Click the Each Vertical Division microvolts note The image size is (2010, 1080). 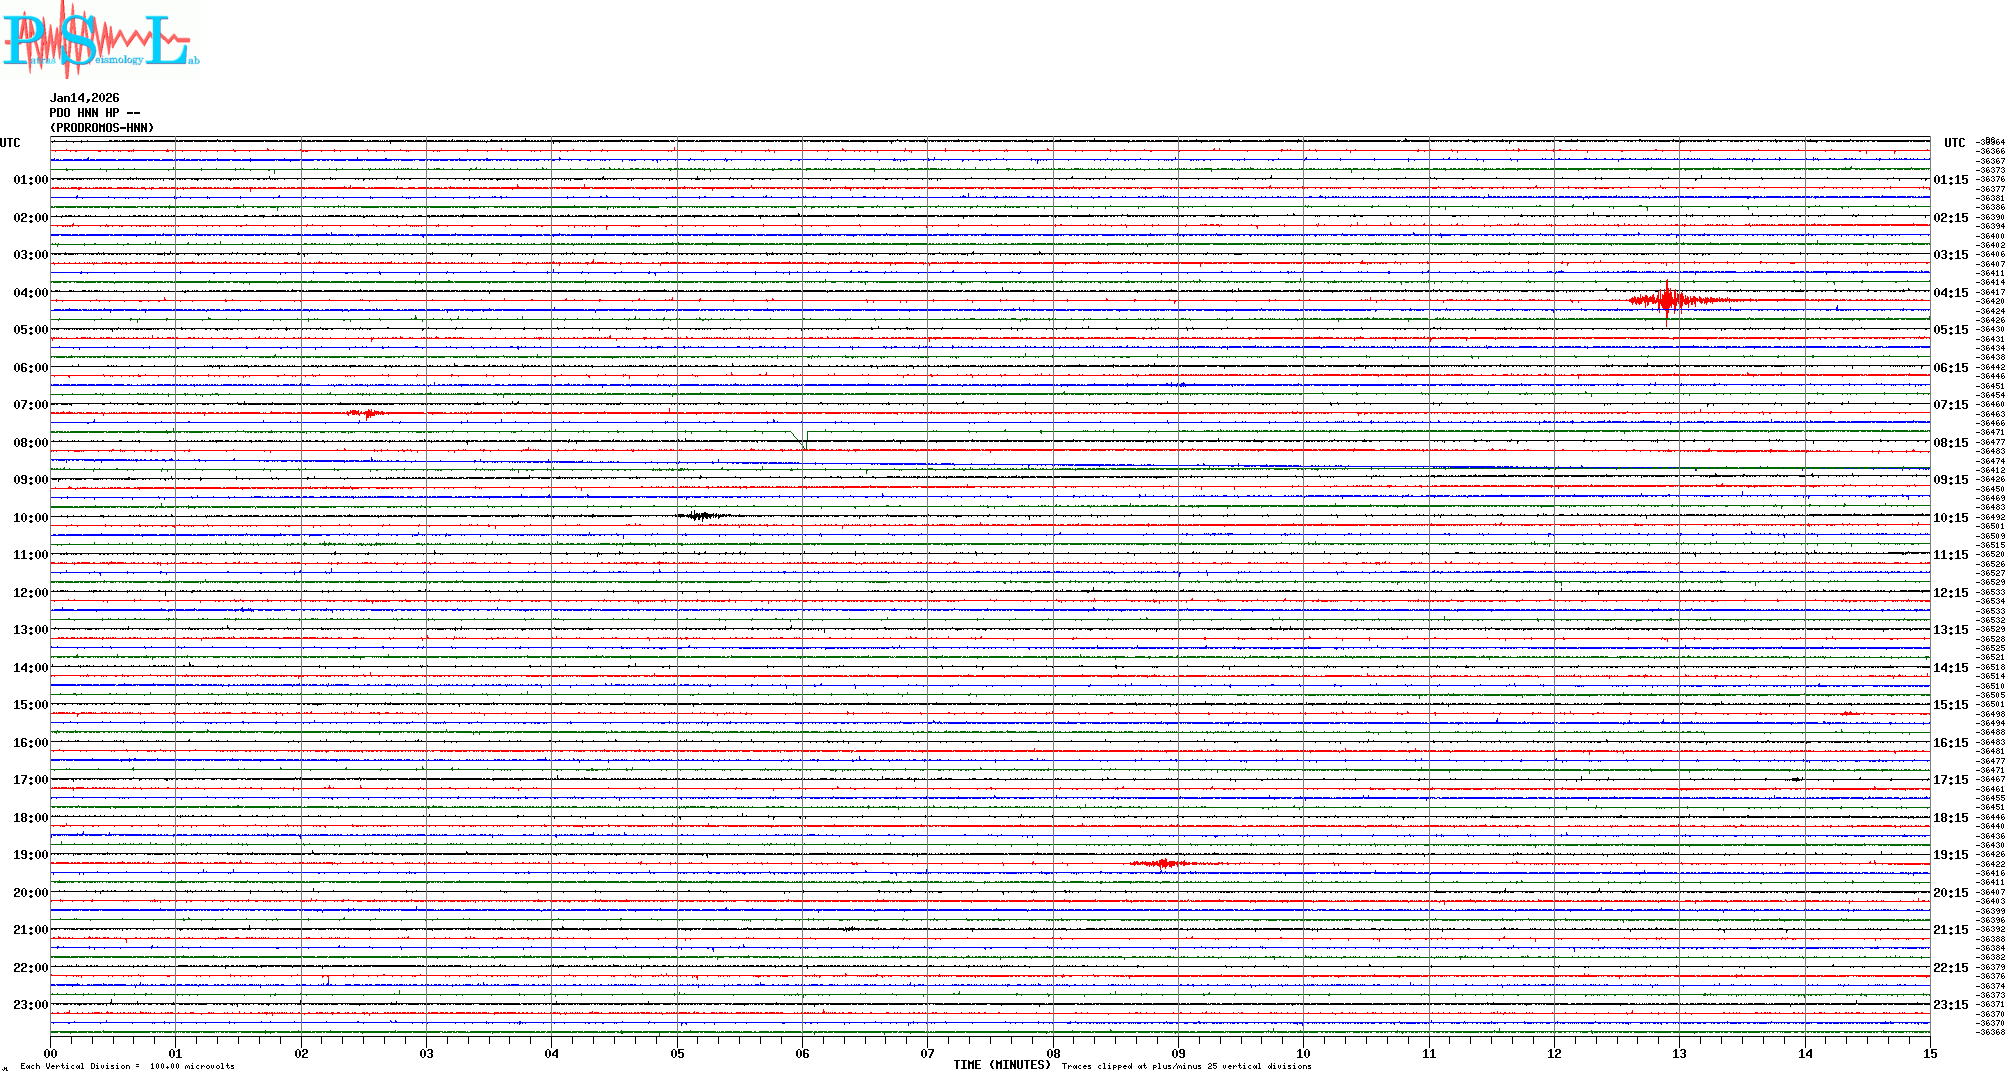coord(127,1066)
